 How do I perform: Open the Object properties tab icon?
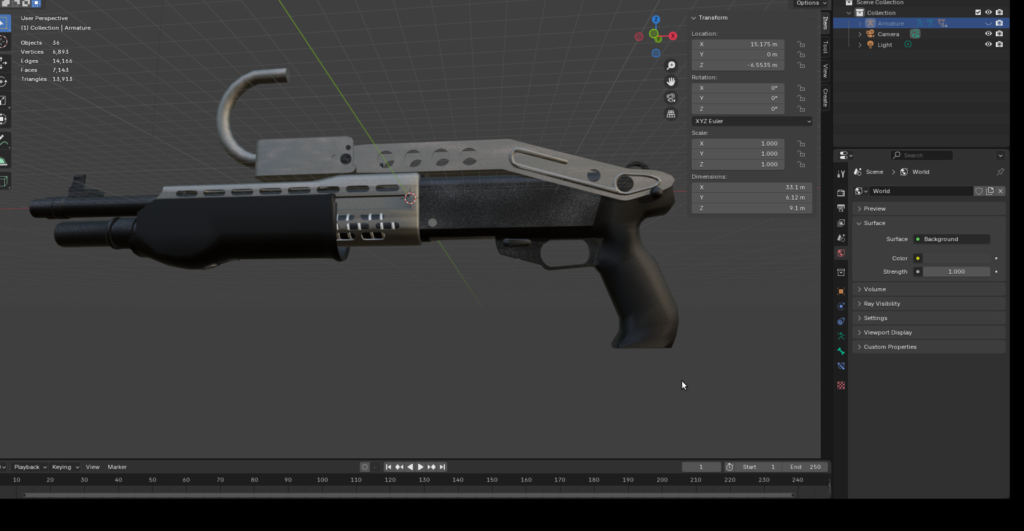click(x=841, y=291)
